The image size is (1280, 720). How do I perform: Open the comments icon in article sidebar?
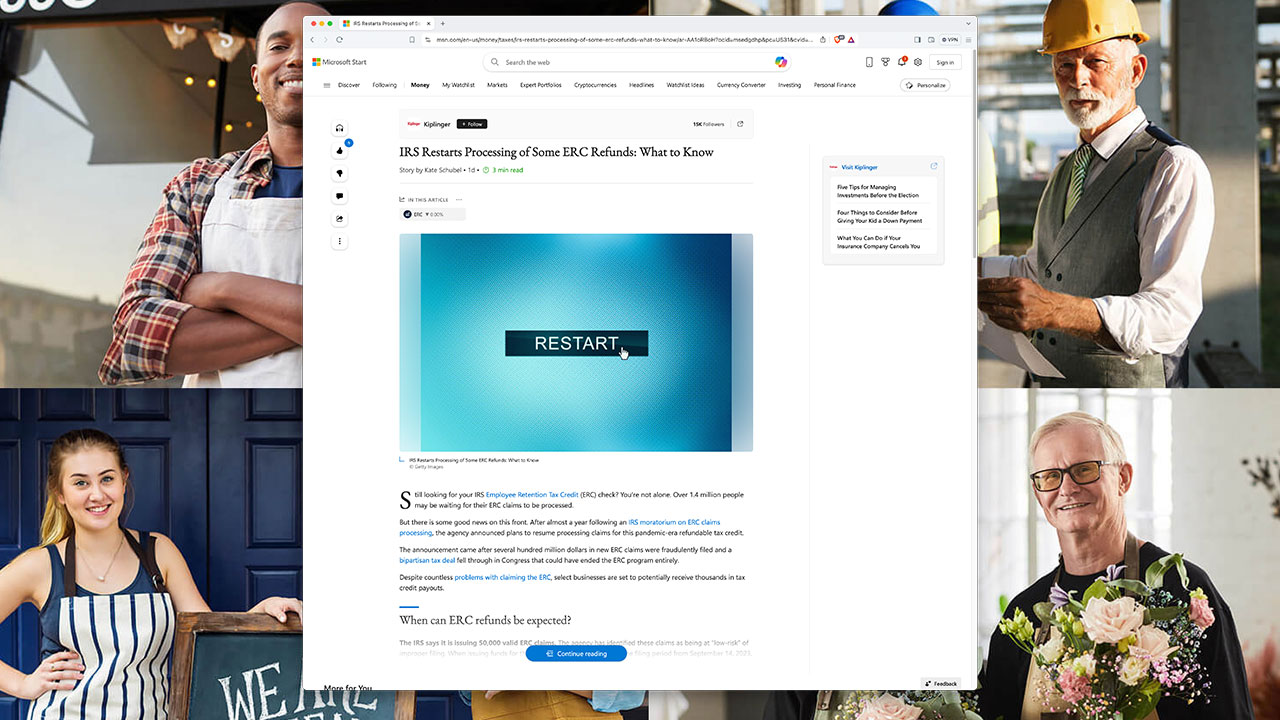click(340, 196)
